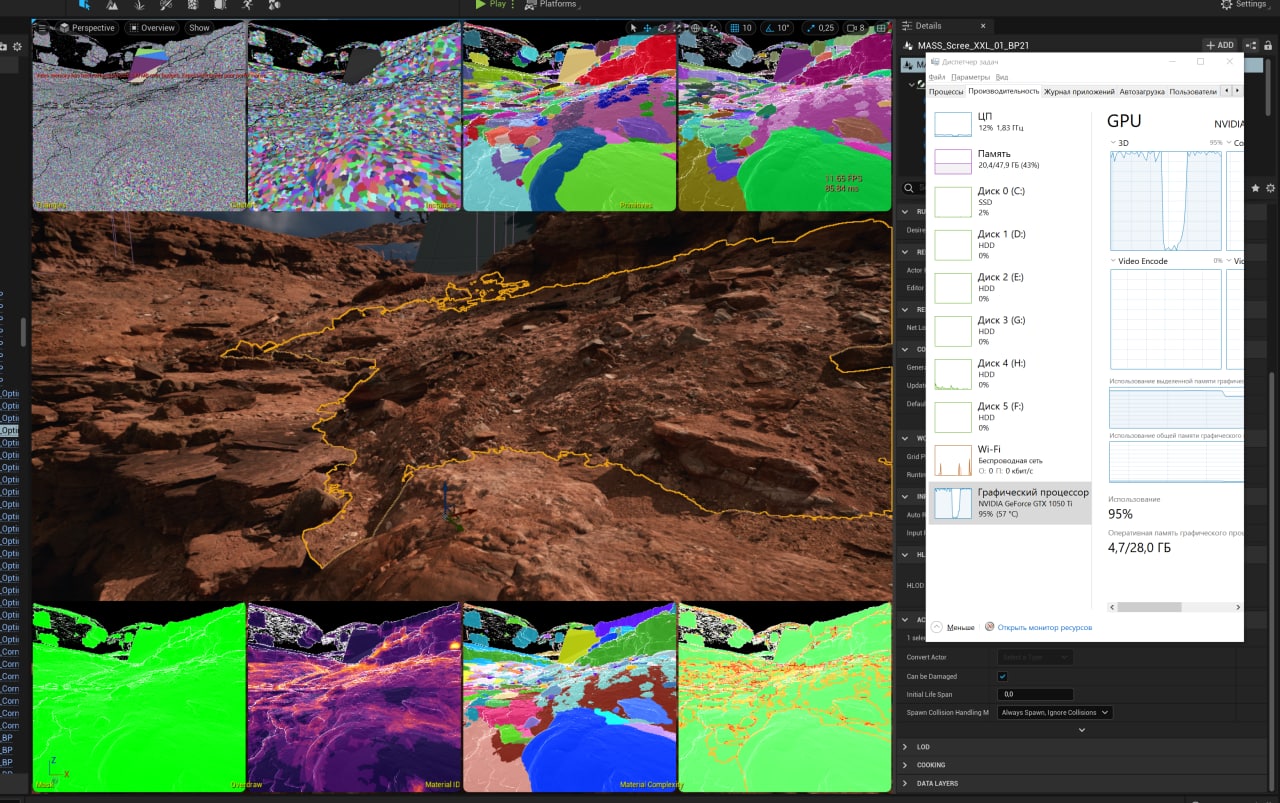The width and height of the screenshot is (1280, 803).
Task: Toggle the world coordinate globe icon
Action: 695,28
